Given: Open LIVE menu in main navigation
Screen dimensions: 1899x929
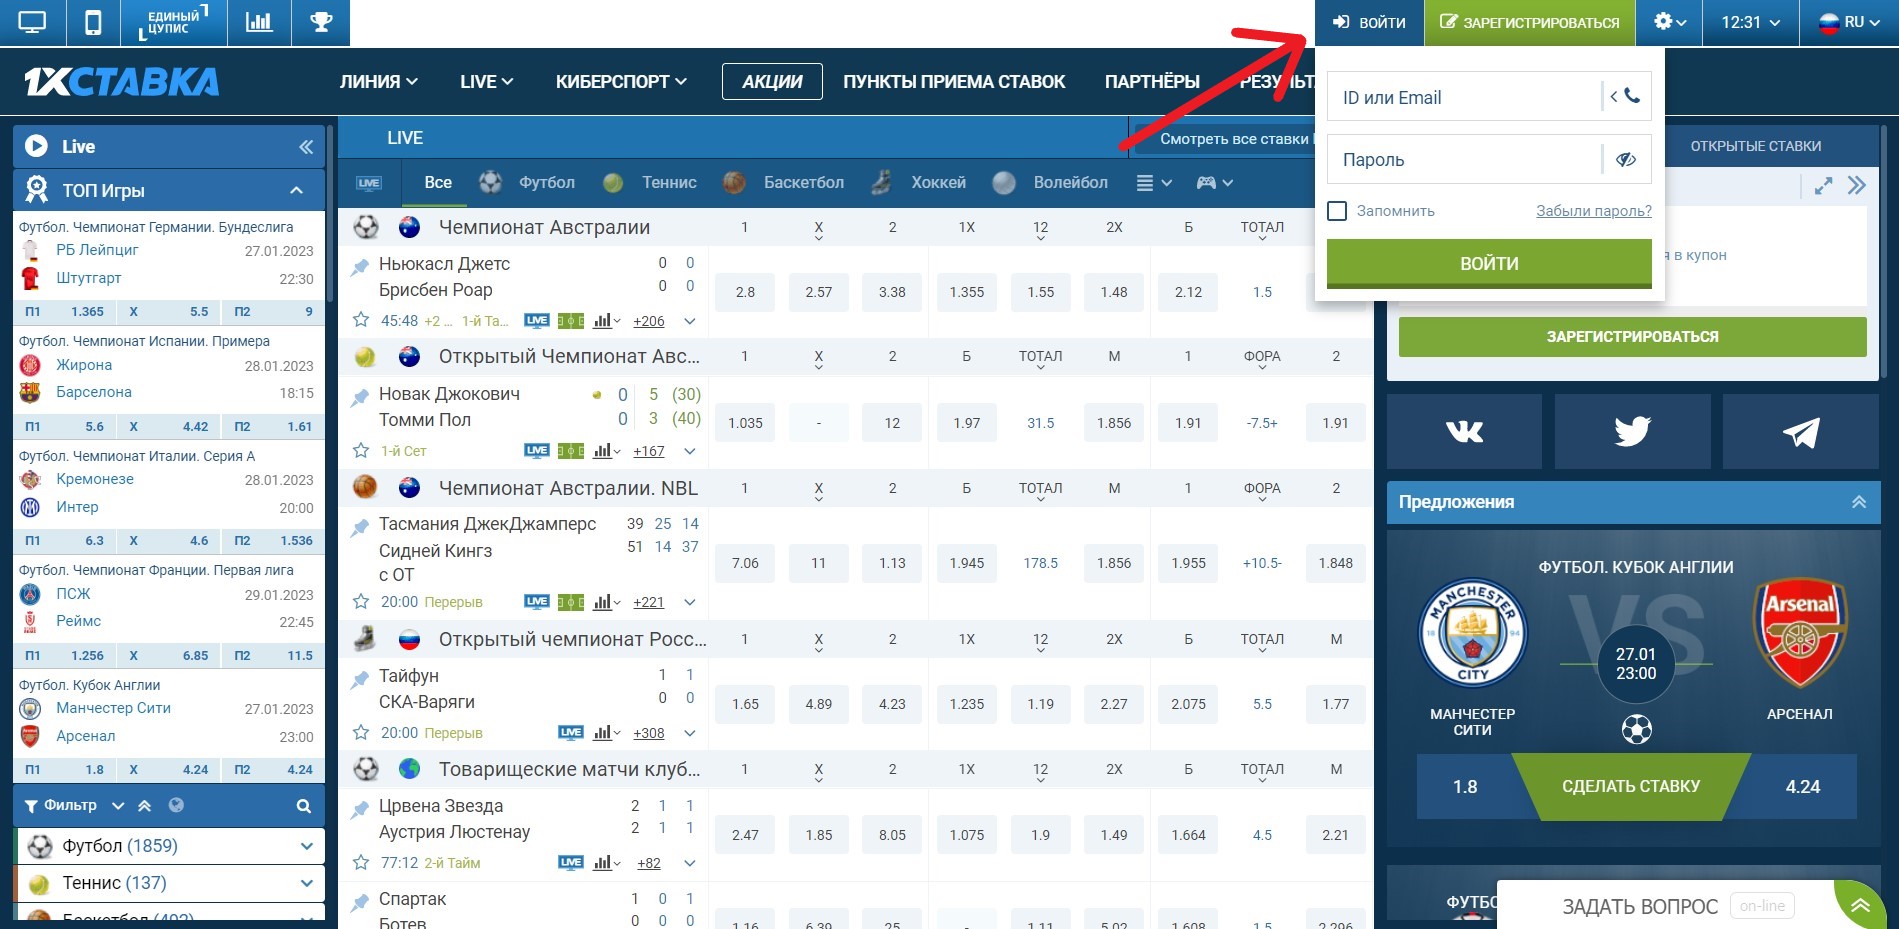Looking at the screenshot, I should (486, 82).
